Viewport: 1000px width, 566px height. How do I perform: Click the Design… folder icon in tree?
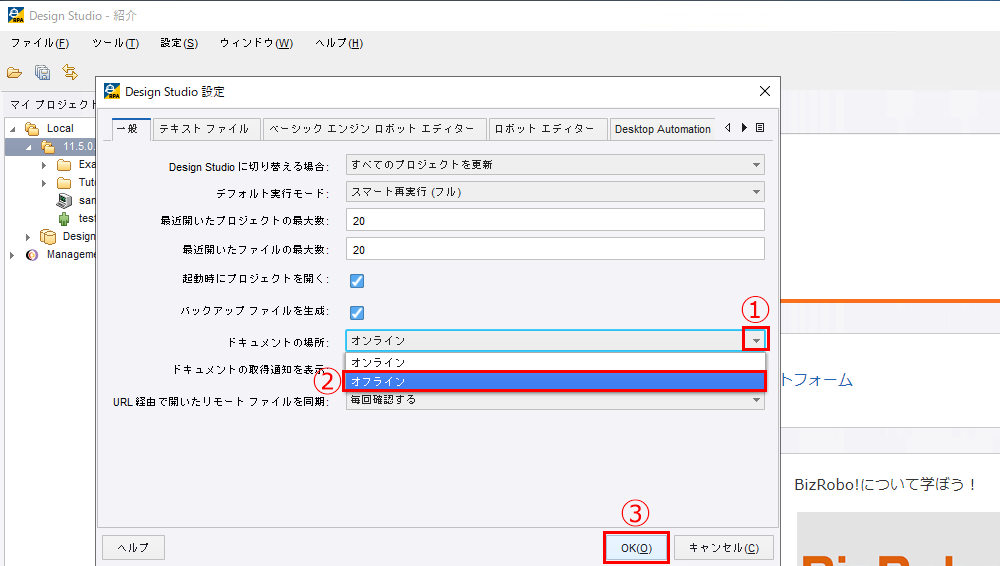pos(48,237)
